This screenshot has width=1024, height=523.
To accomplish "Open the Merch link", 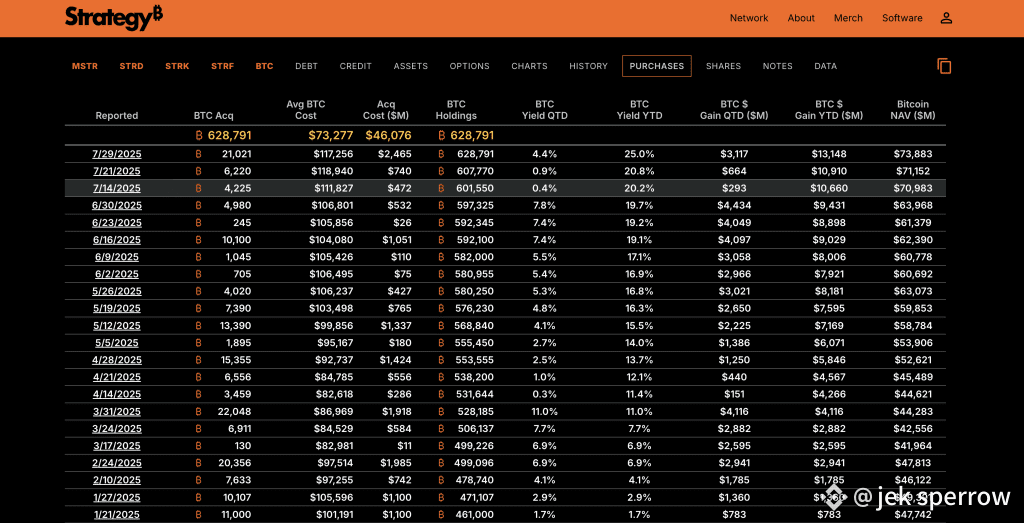I will [x=848, y=18].
